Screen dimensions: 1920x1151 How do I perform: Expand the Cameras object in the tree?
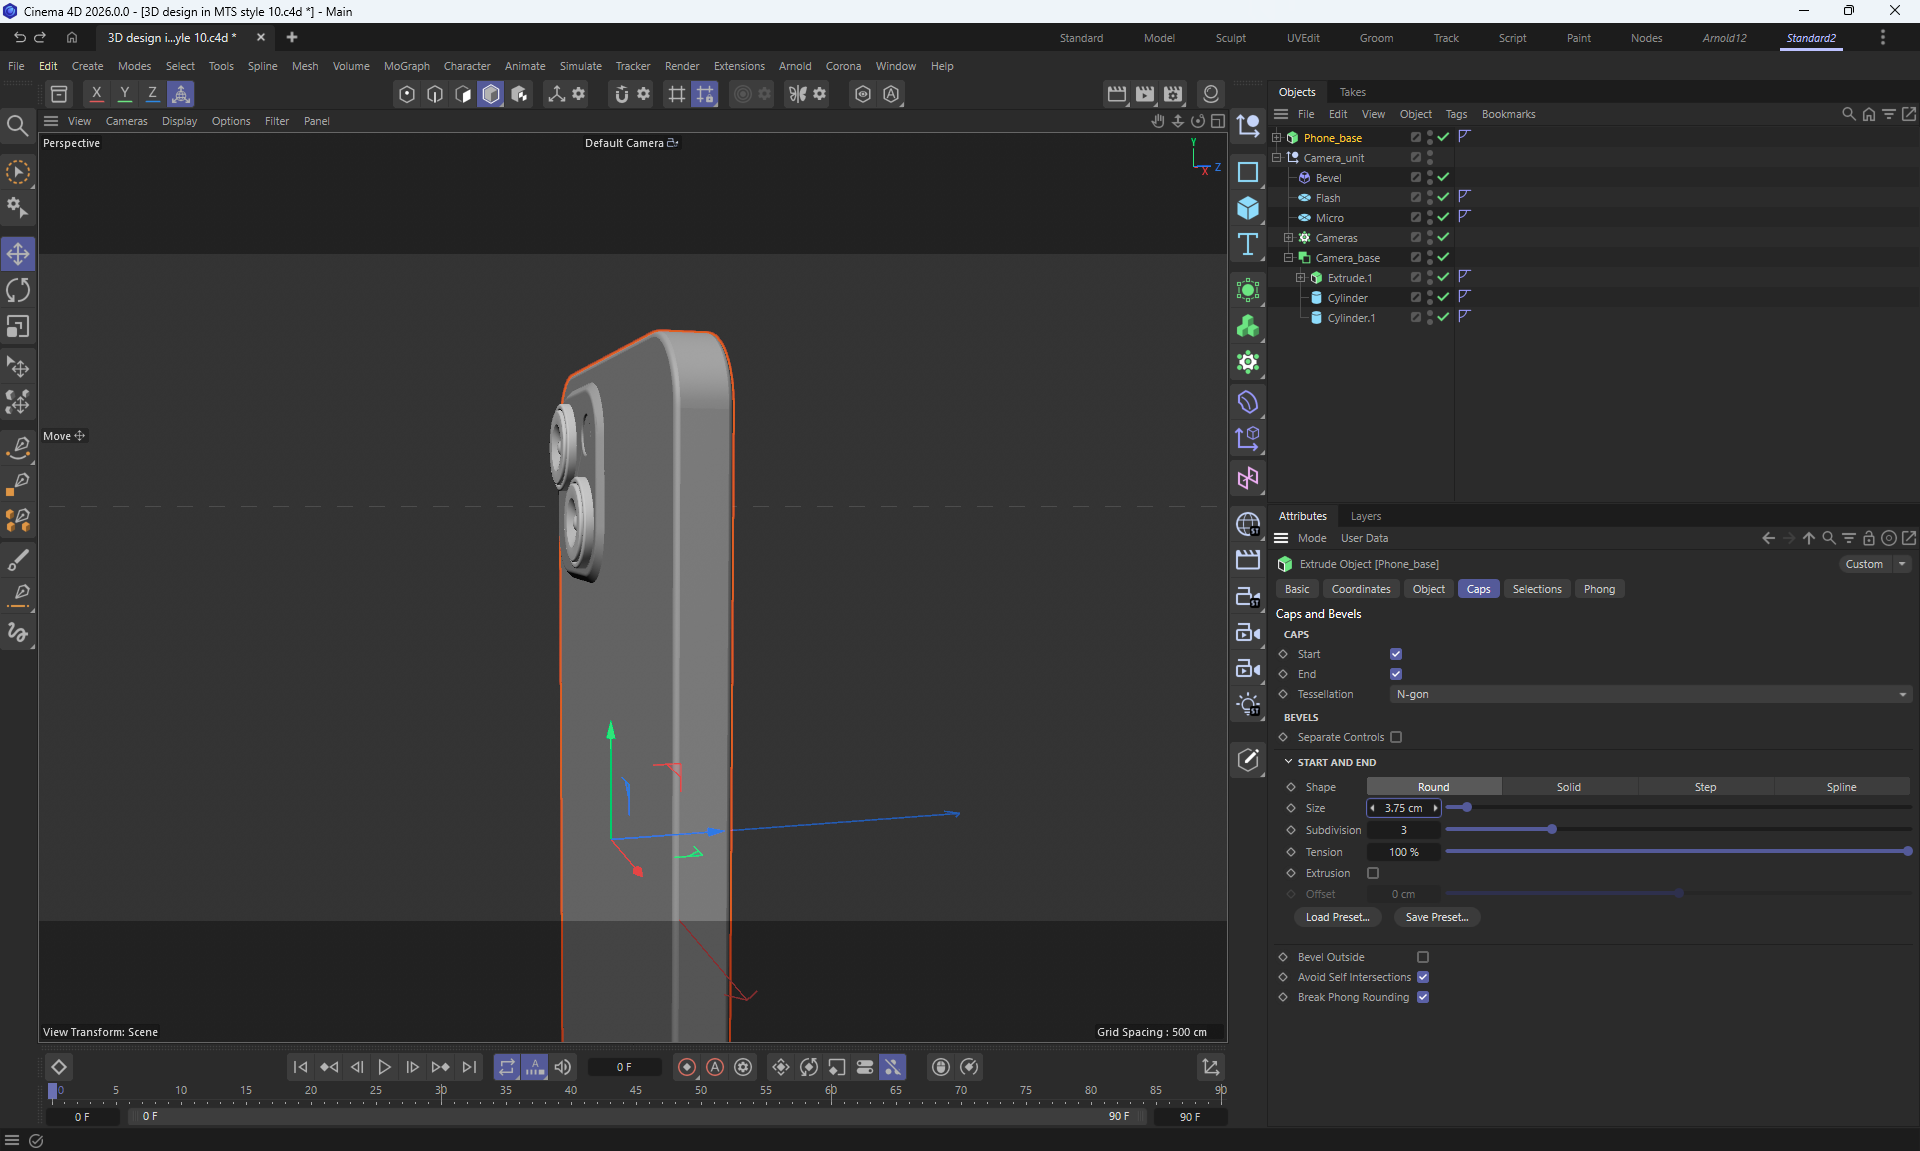coord(1289,238)
